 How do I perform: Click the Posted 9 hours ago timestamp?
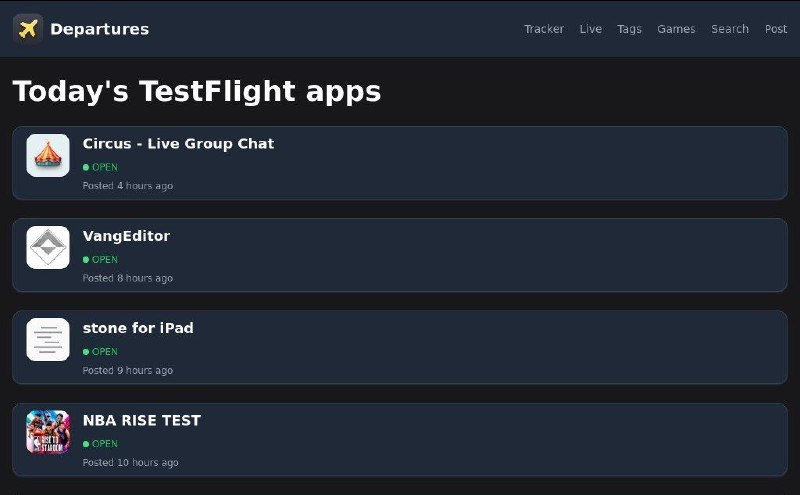tap(127, 370)
